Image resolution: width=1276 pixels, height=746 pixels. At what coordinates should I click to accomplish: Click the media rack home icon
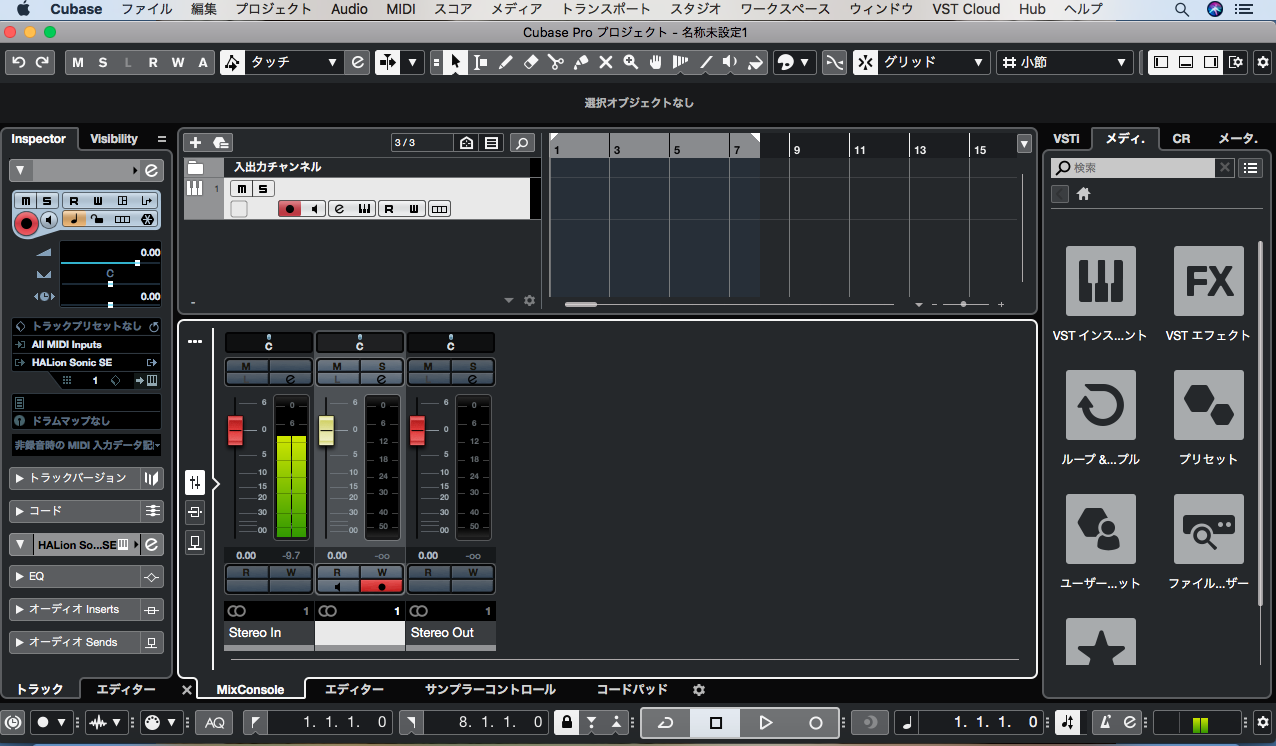click(1083, 194)
